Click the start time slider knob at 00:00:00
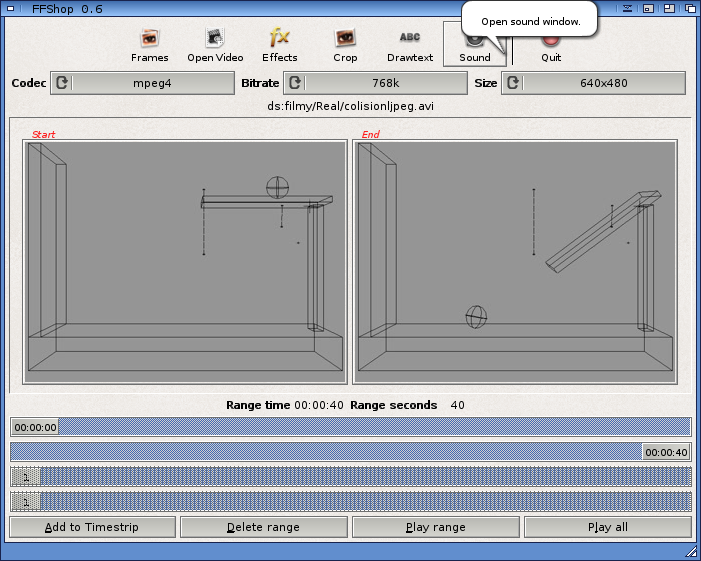The width and height of the screenshot is (701, 561). tap(35, 427)
